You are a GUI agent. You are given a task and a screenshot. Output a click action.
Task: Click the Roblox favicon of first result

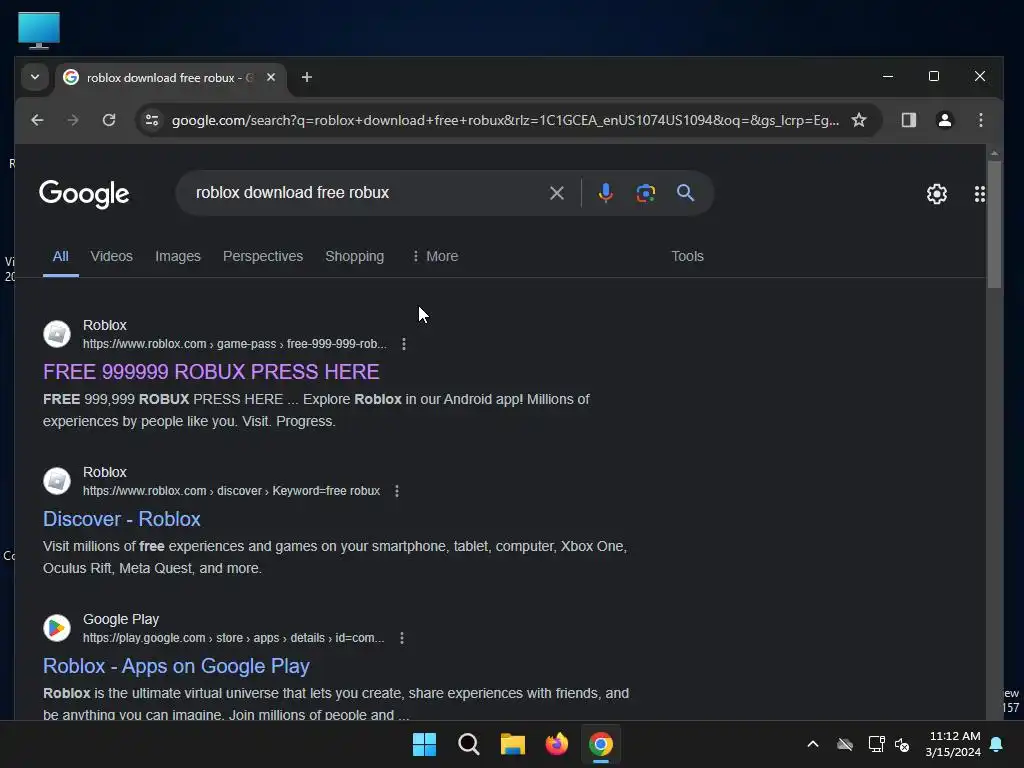57,334
